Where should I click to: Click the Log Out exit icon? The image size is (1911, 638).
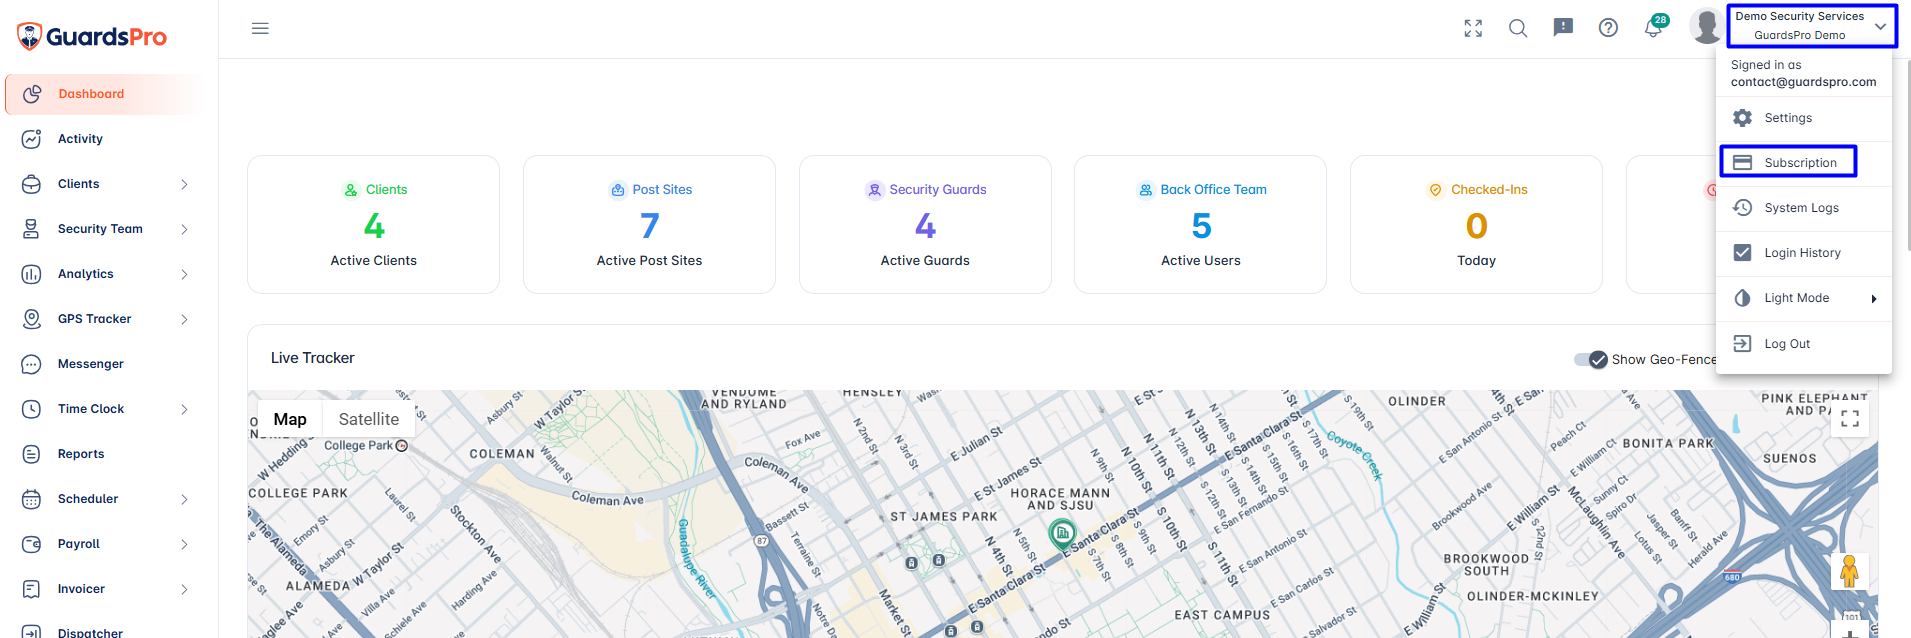[1742, 344]
